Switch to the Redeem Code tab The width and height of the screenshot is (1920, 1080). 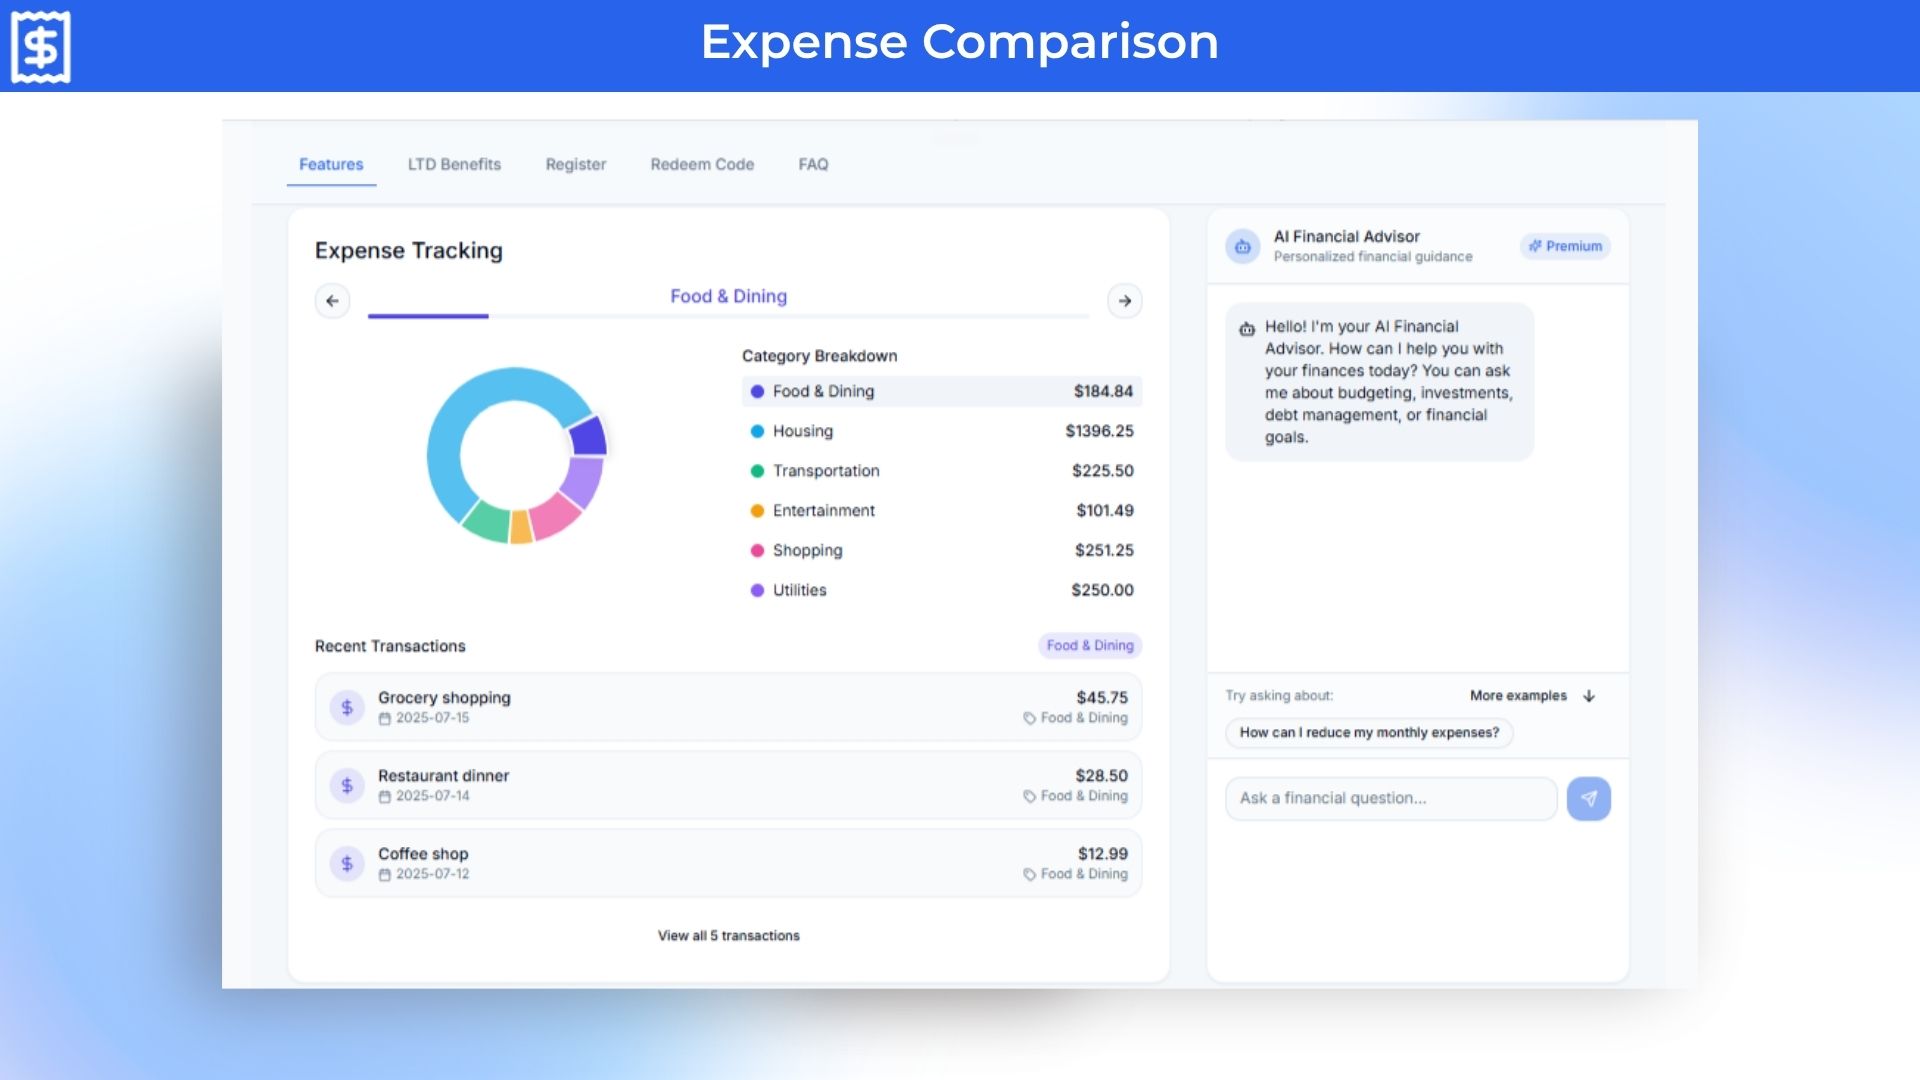point(702,164)
